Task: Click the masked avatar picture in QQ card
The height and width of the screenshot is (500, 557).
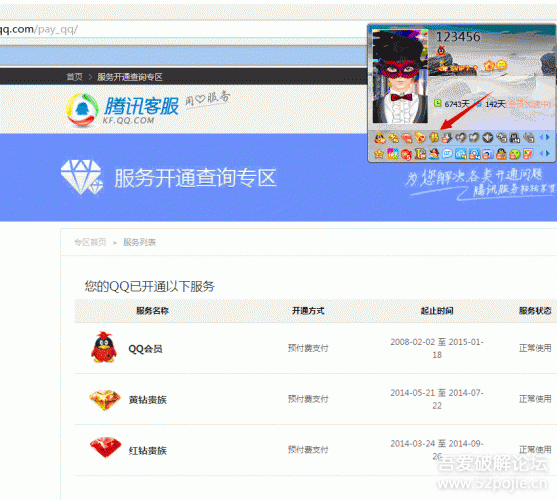Action: click(400, 76)
